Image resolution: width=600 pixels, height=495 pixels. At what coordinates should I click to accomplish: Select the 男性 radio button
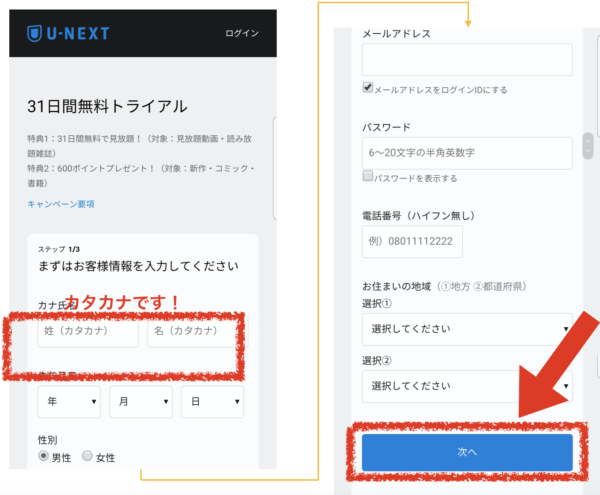43,456
